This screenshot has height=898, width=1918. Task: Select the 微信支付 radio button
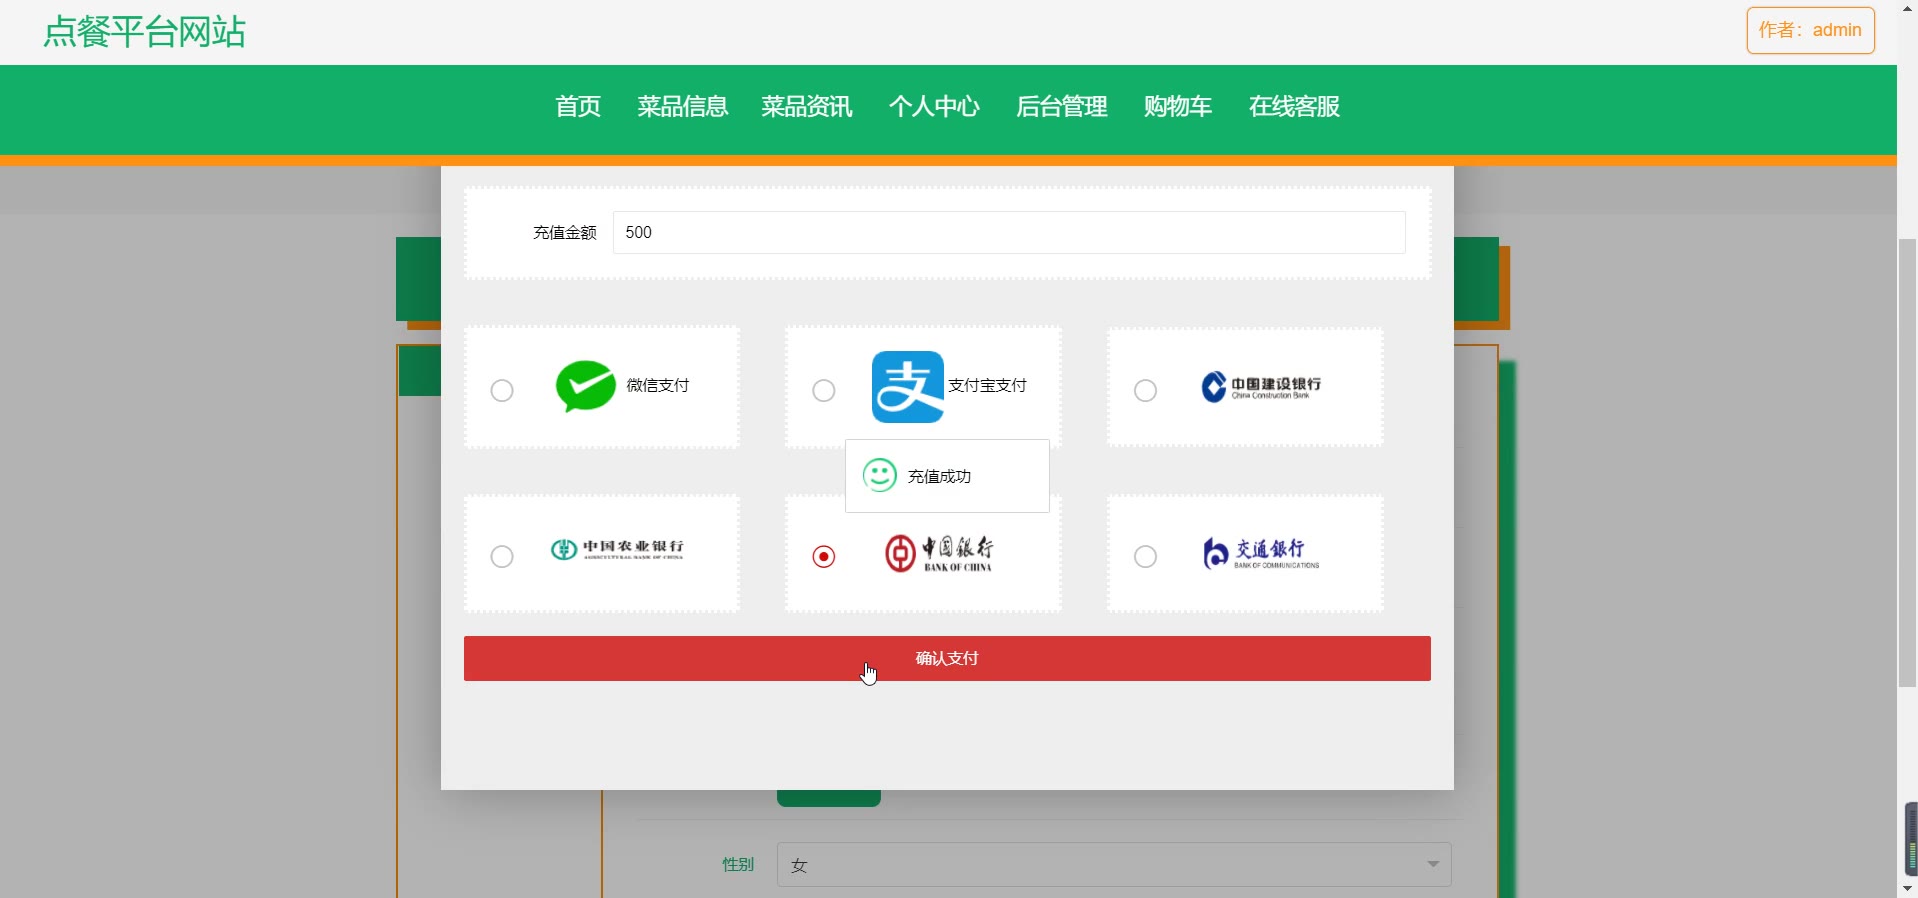click(x=502, y=390)
